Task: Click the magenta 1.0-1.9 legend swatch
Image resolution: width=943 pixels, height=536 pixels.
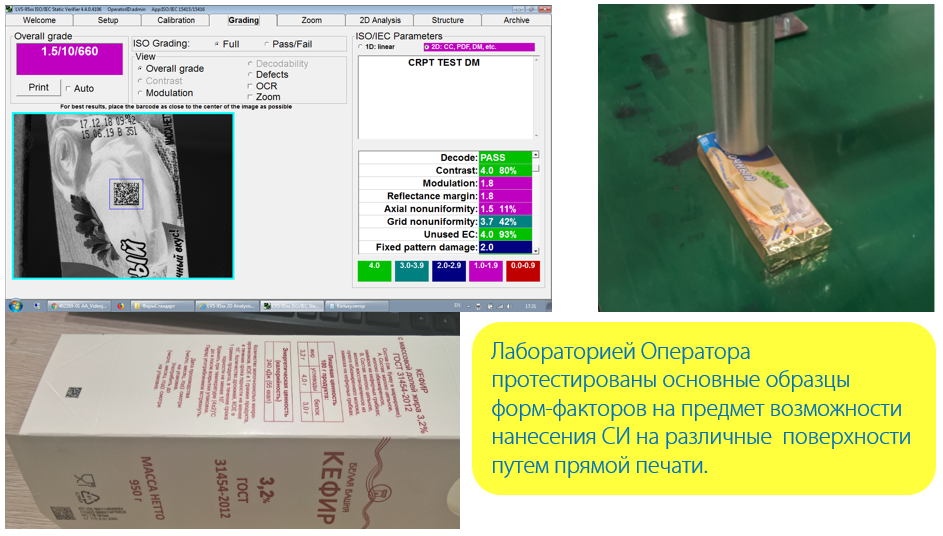Action: point(486,271)
